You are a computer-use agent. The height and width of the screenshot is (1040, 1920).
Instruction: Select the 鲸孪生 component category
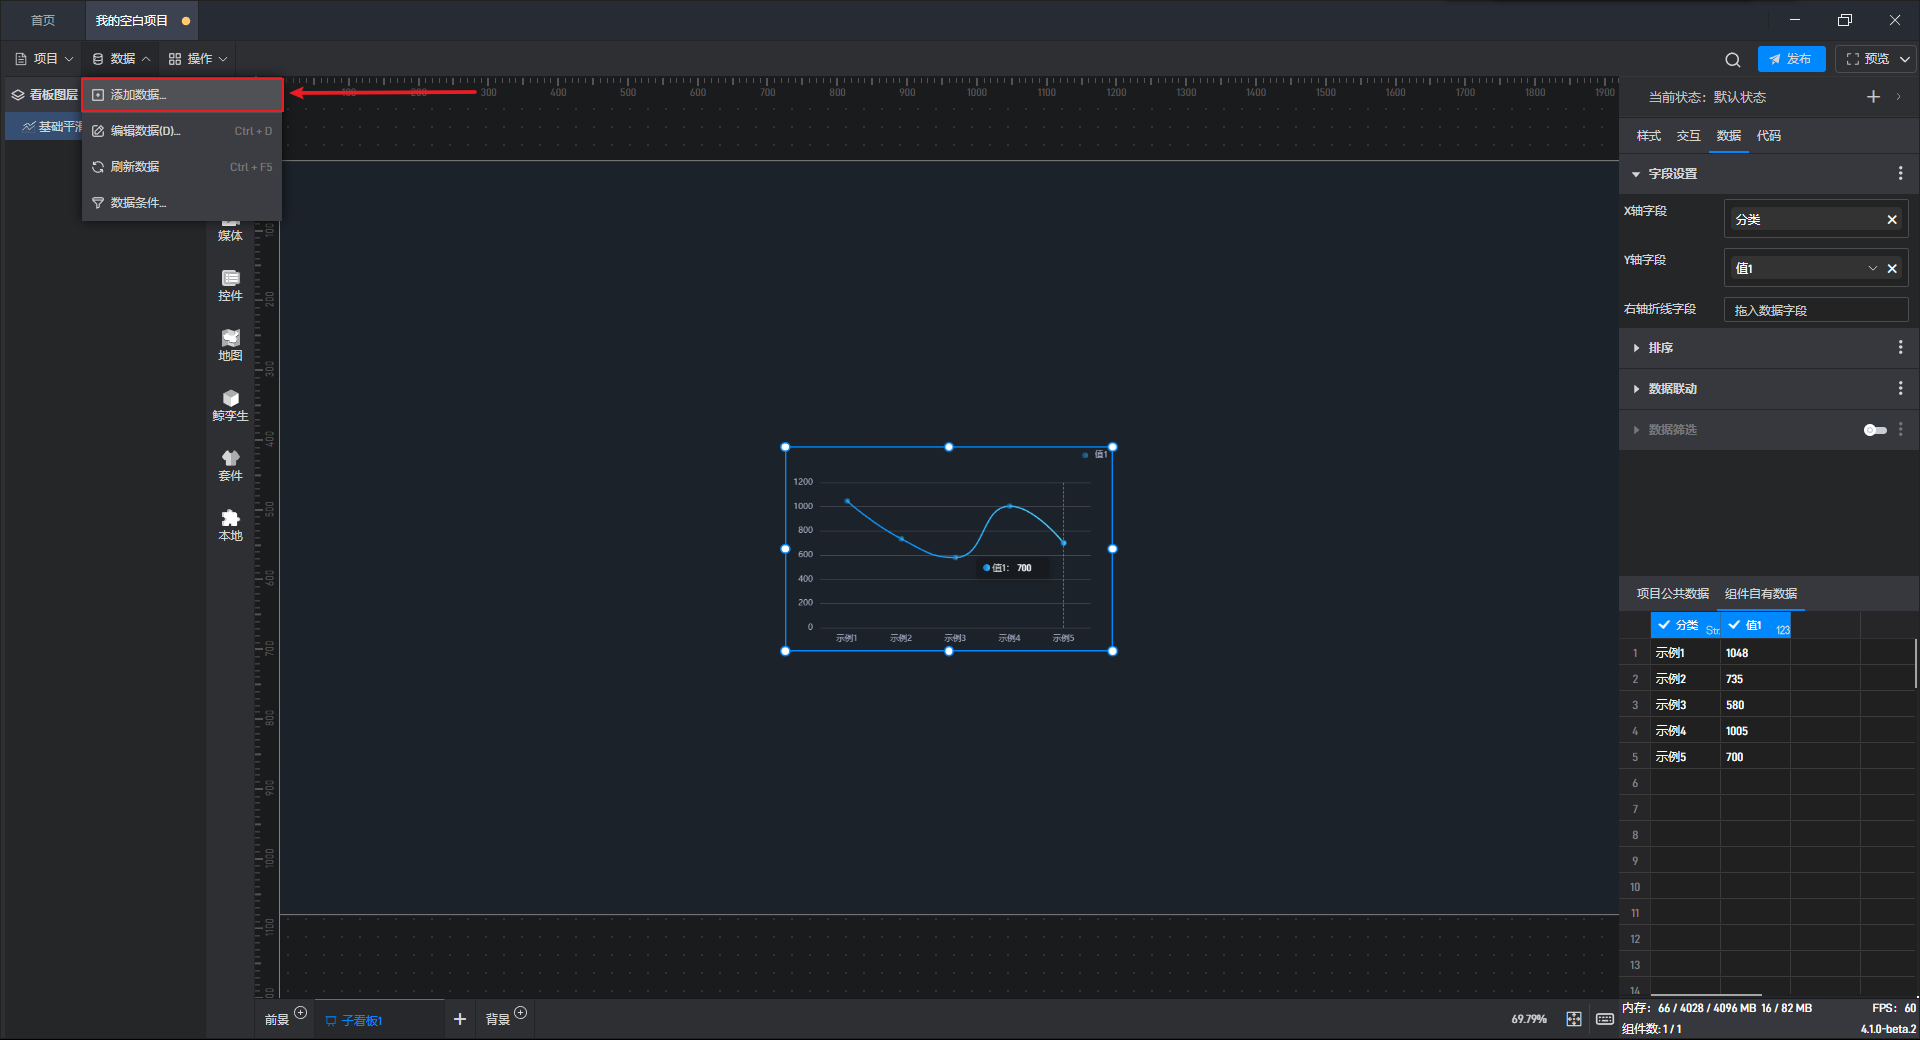(x=230, y=406)
